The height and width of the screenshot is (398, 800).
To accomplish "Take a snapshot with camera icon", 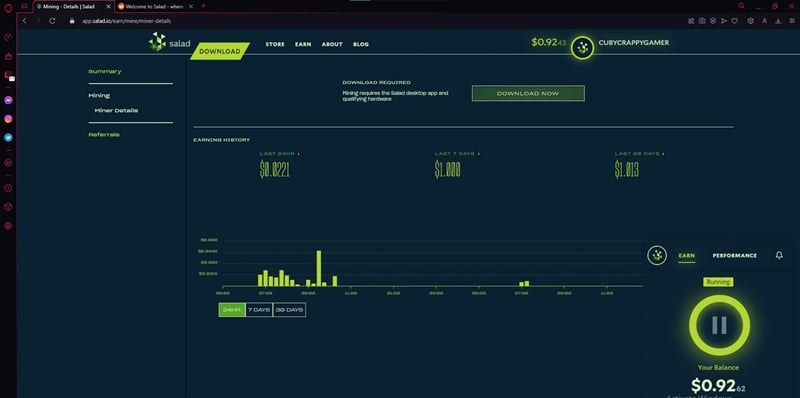I will (x=702, y=21).
